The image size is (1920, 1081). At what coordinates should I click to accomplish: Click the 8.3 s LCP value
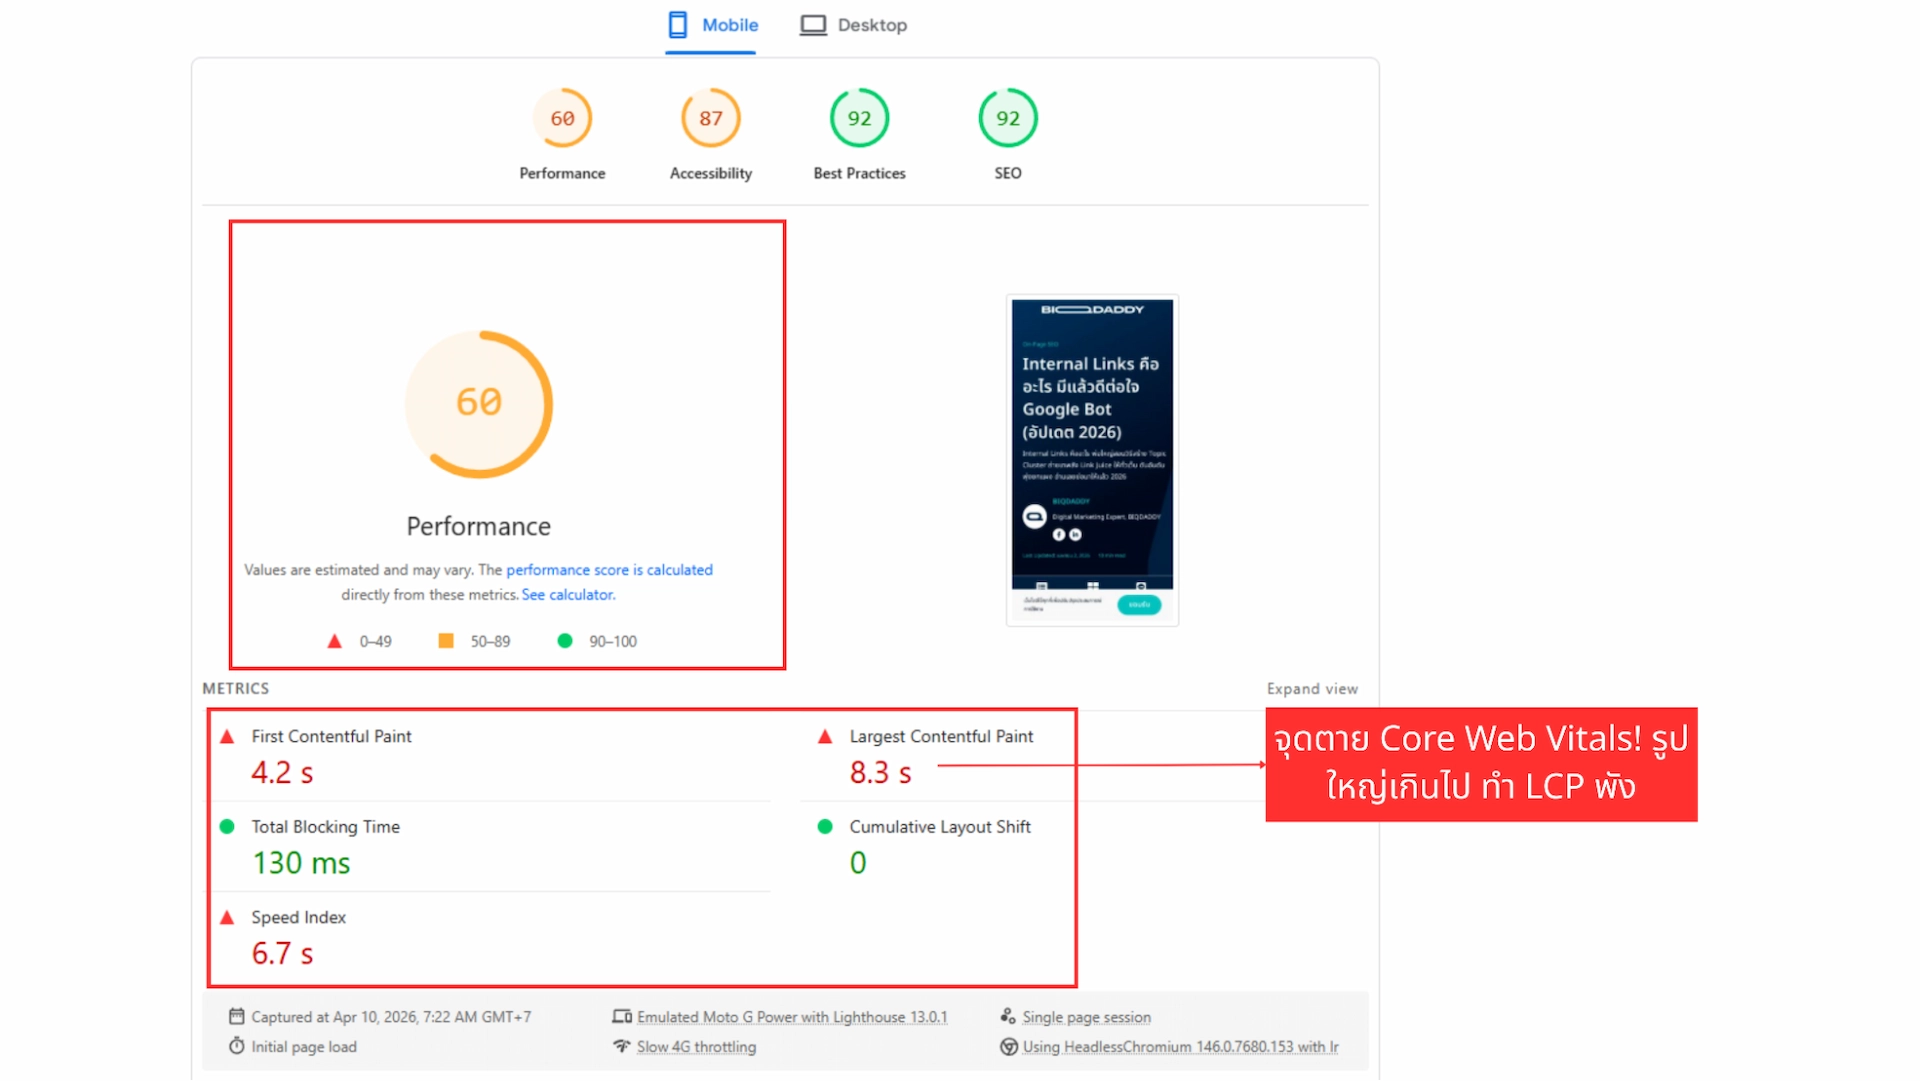coord(880,773)
